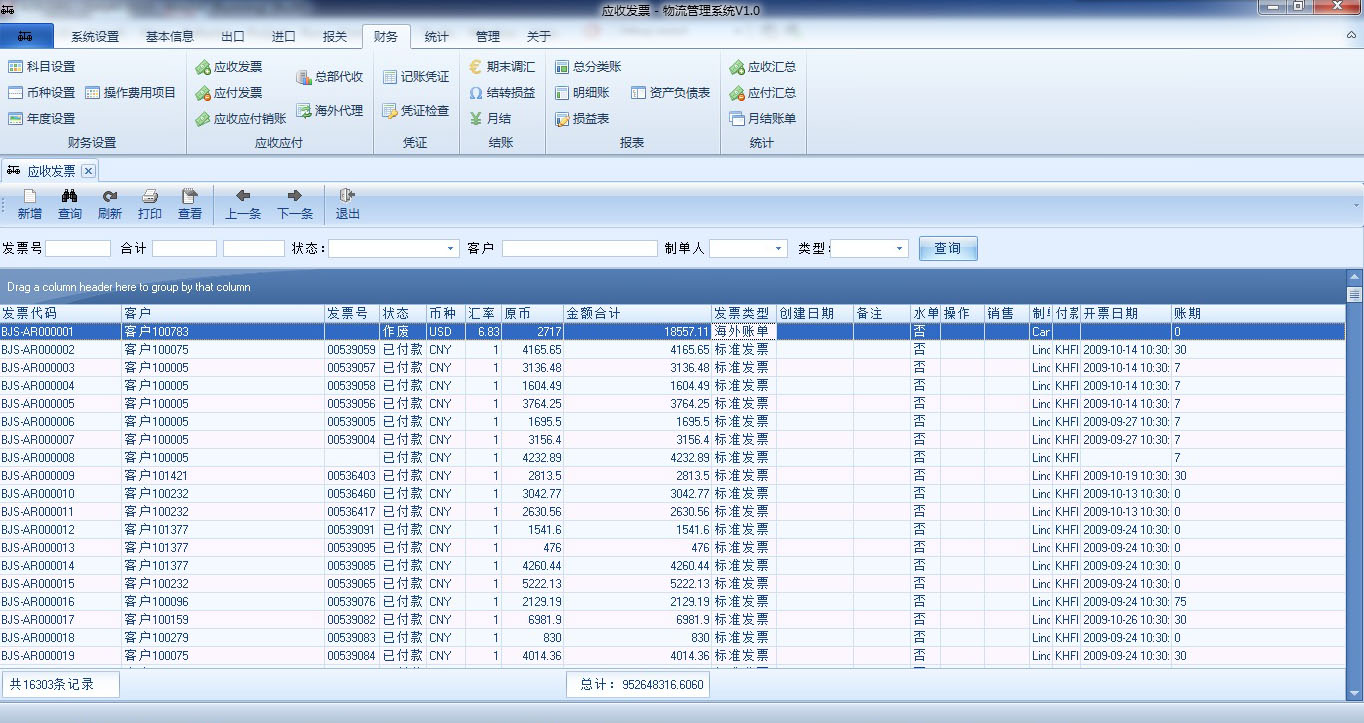Open 应收汇总 statistics
Viewport: 1364px width, 723px height.
(x=763, y=67)
